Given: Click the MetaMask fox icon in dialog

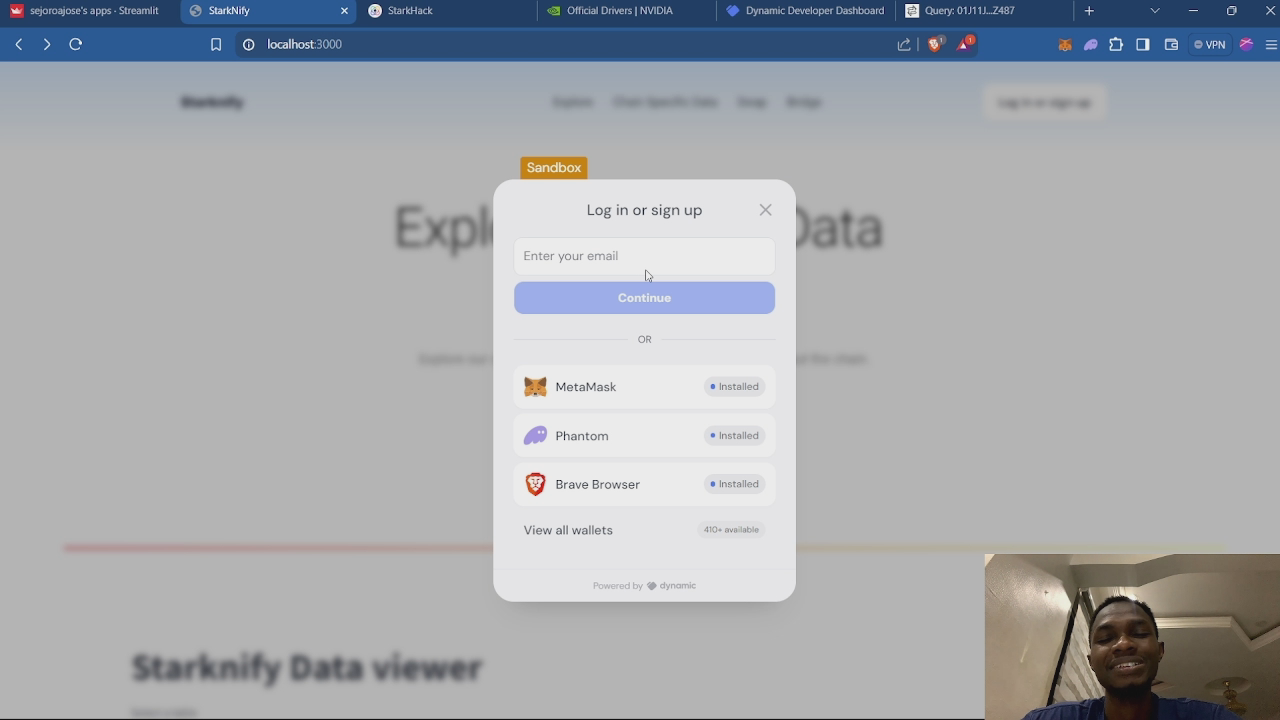Looking at the screenshot, I should tap(535, 387).
